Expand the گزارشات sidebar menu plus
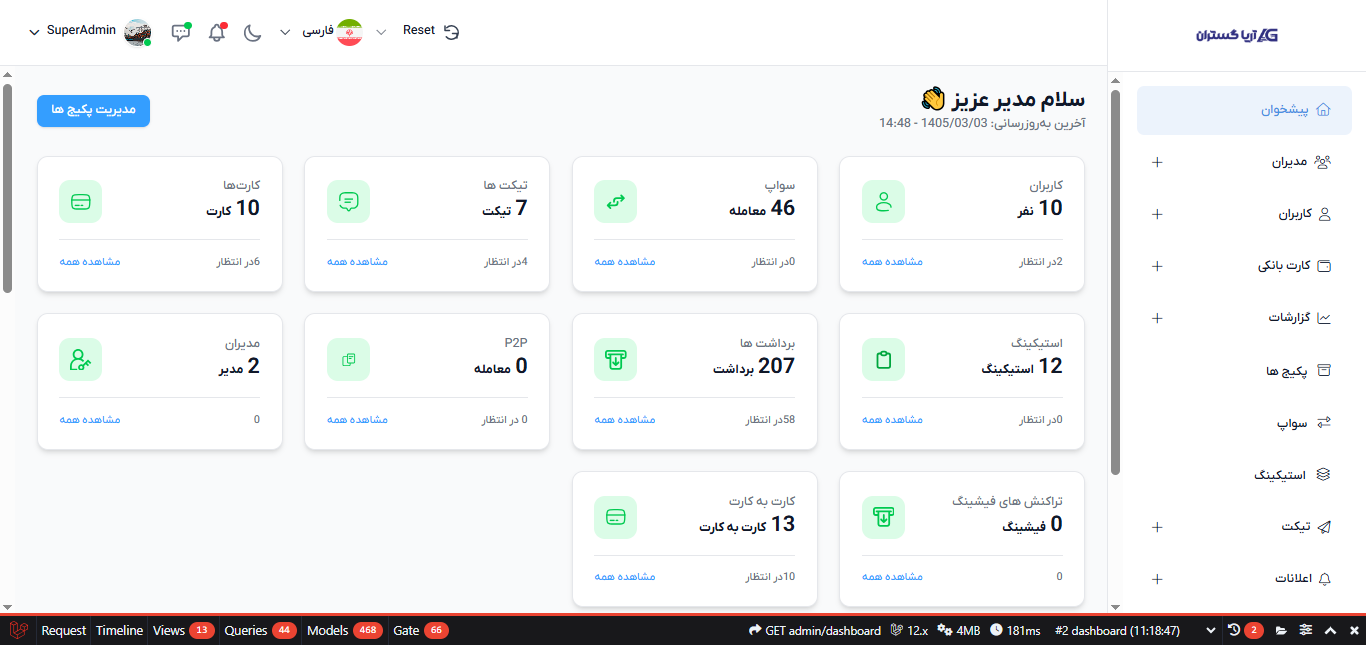1366x645 pixels. pos(1158,318)
